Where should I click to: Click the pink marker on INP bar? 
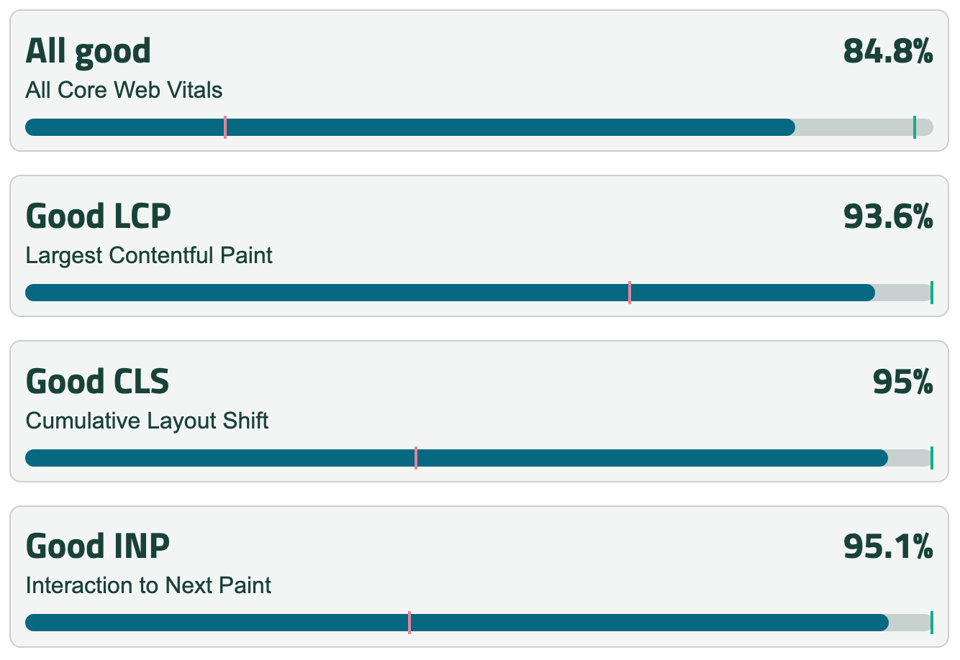point(409,622)
